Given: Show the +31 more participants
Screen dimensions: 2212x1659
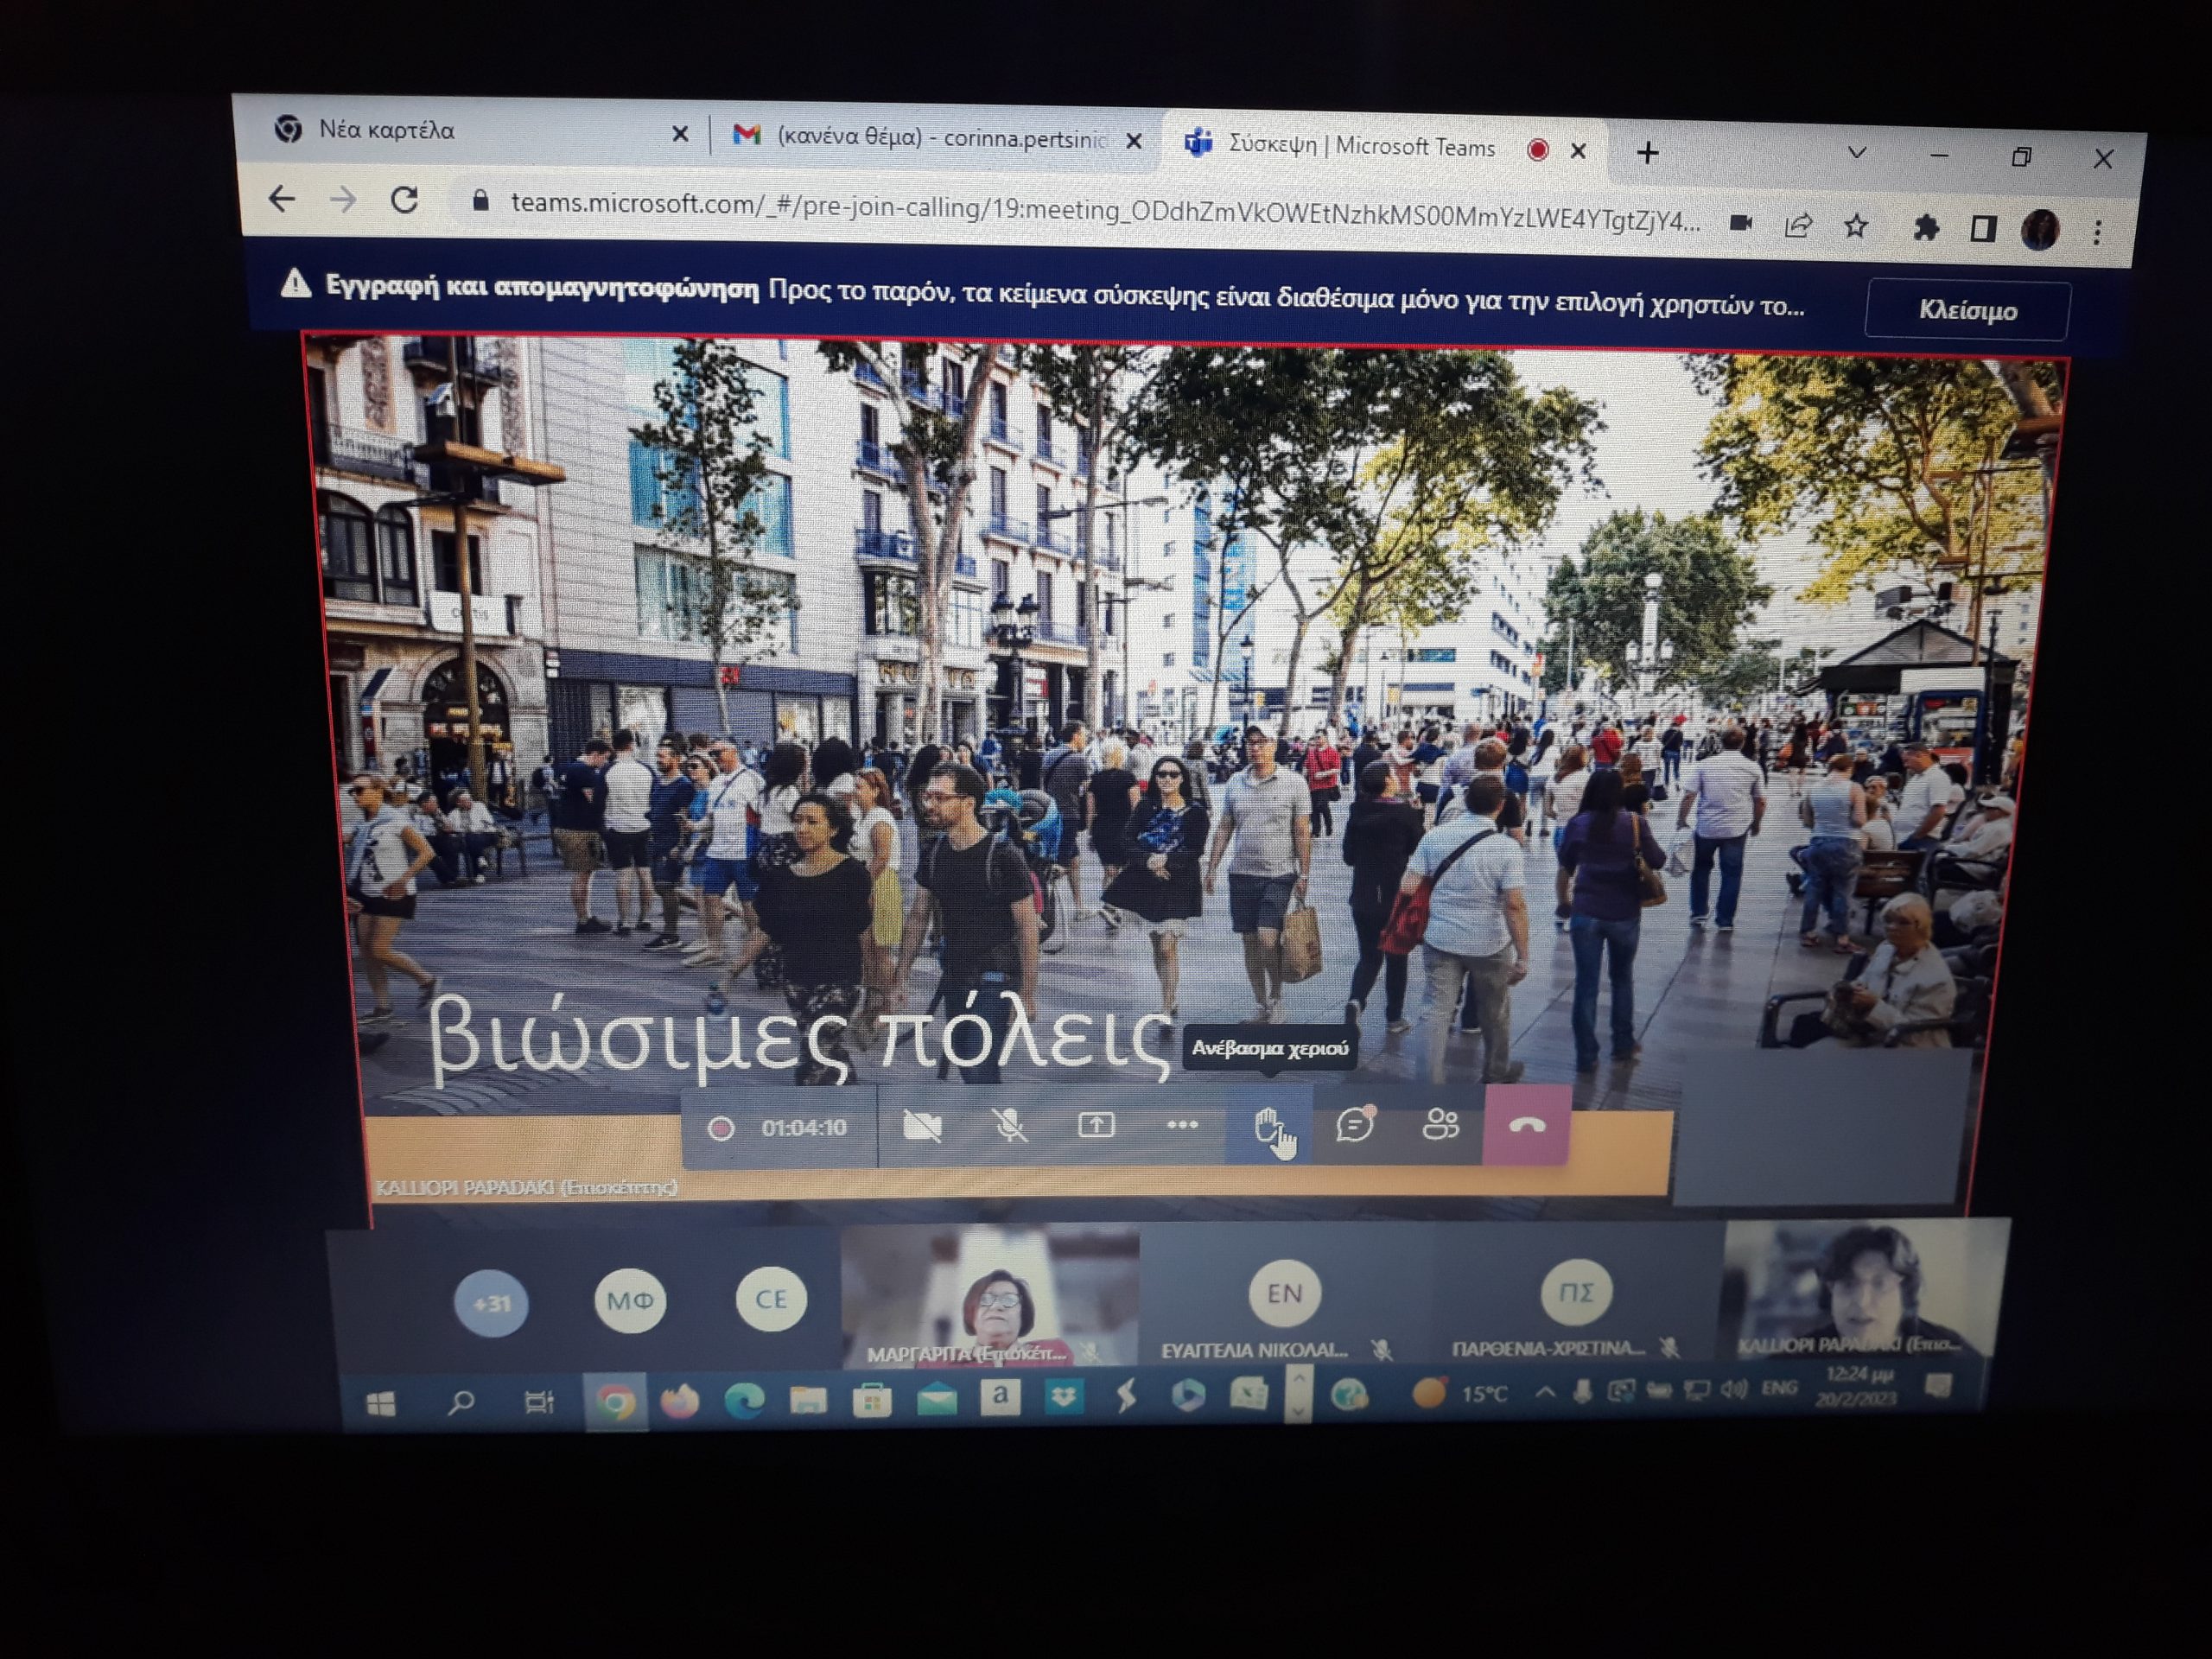Looking at the screenshot, I should pyautogui.click(x=491, y=1303).
